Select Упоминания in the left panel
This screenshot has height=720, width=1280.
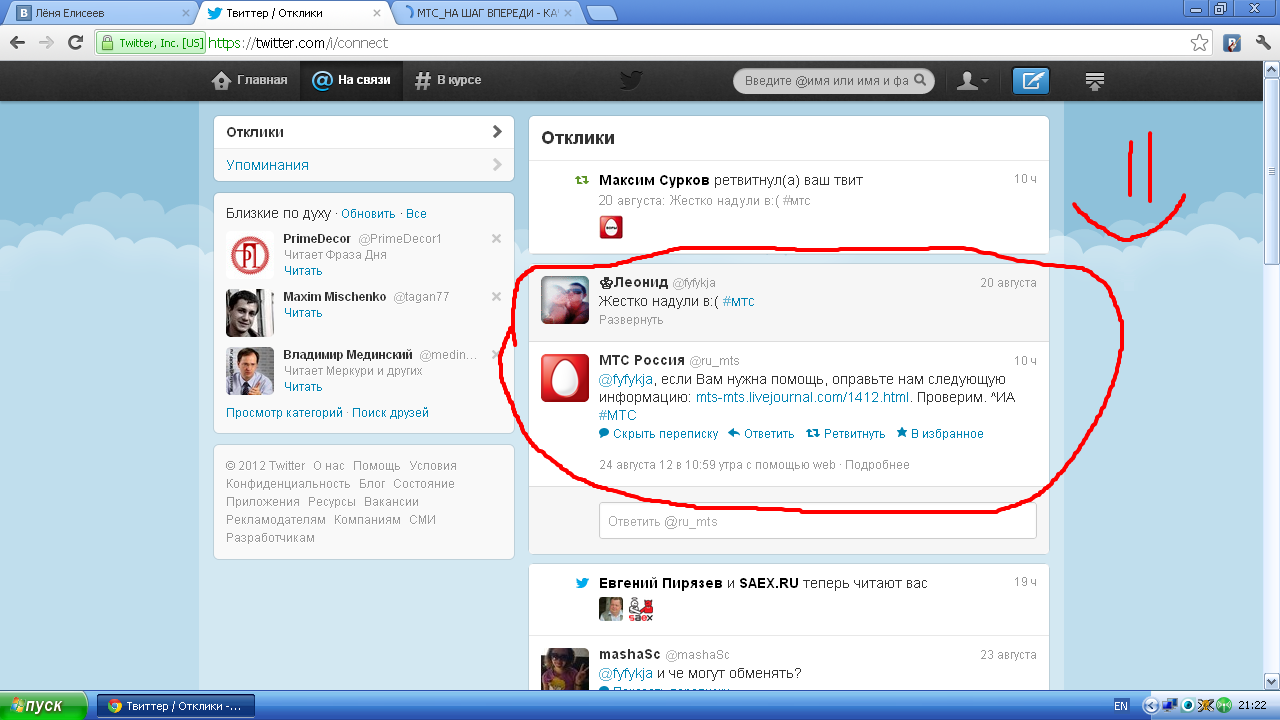tap(364, 165)
